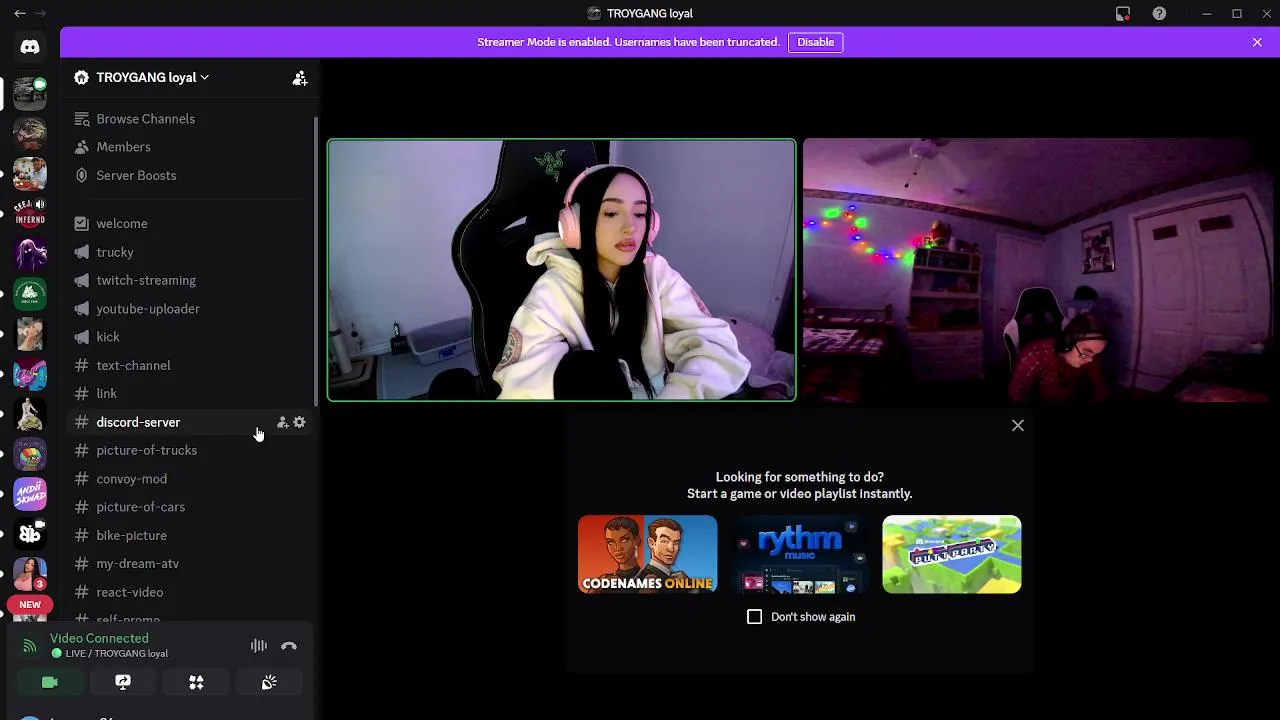This screenshot has height=720, width=1280.
Task: Focus the streamer's webcam video tile
Action: [562, 270]
